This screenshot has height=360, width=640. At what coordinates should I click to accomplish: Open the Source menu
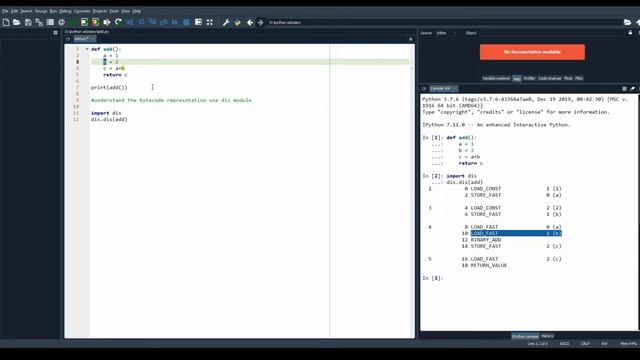[41, 11]
